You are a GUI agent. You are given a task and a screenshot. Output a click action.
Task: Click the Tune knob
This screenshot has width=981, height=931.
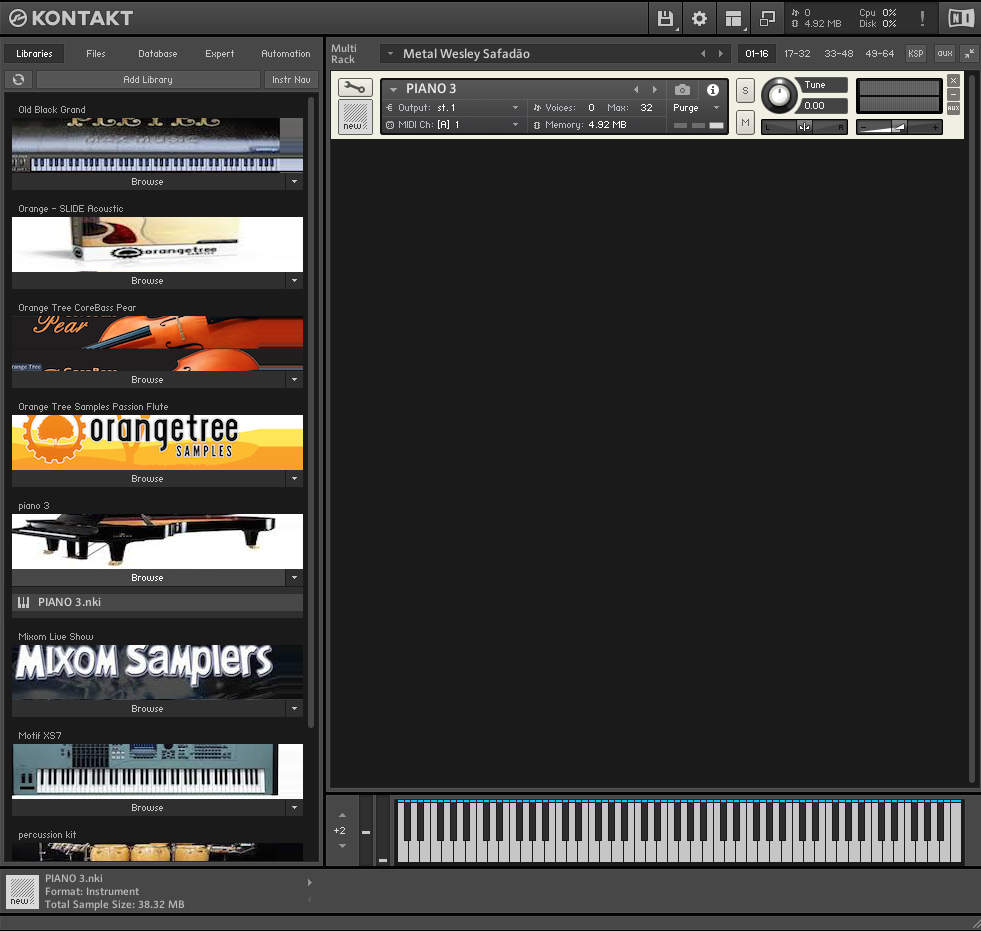[779, 95]
